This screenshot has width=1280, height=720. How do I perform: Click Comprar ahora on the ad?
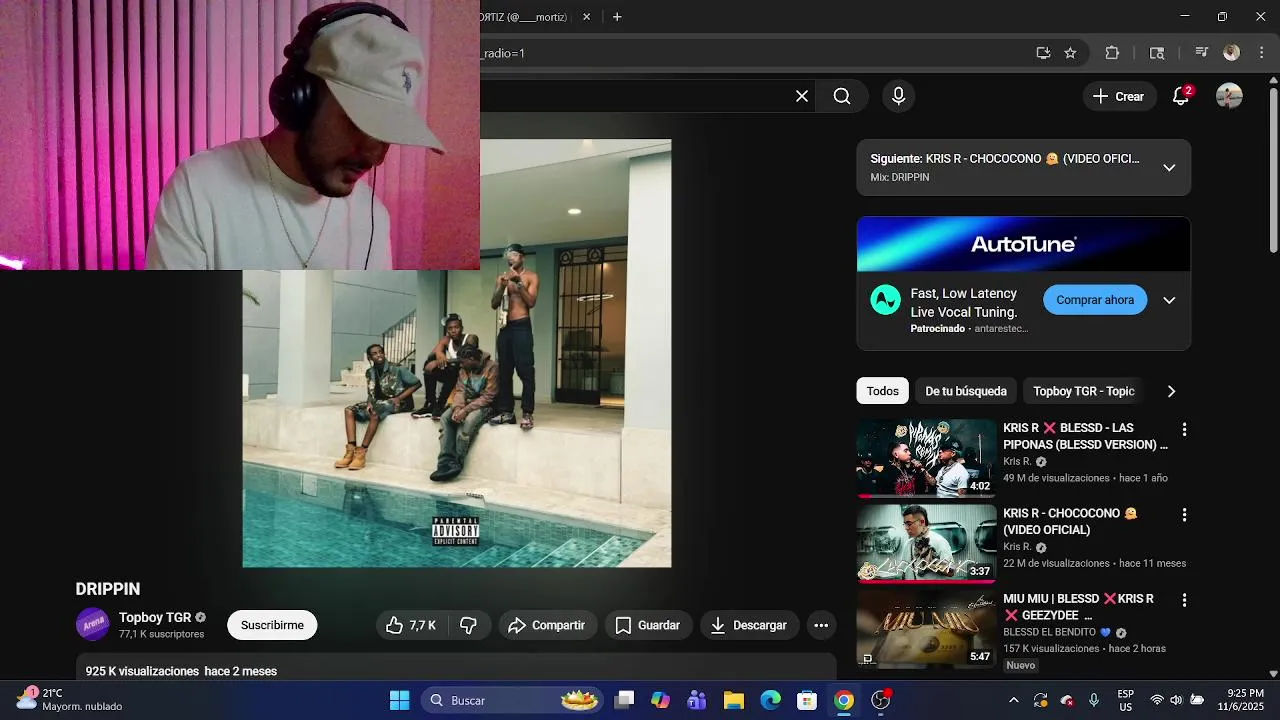(x=1095, y=300)
